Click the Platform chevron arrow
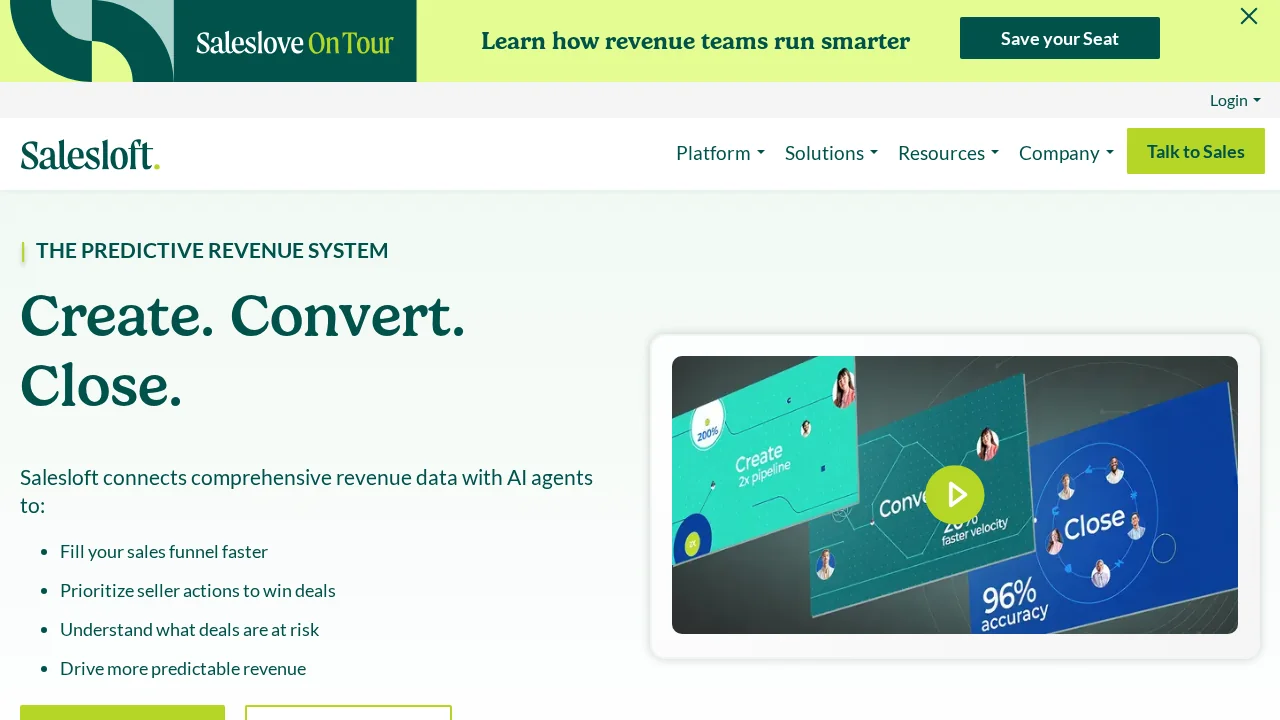 [x=760, y=153]
